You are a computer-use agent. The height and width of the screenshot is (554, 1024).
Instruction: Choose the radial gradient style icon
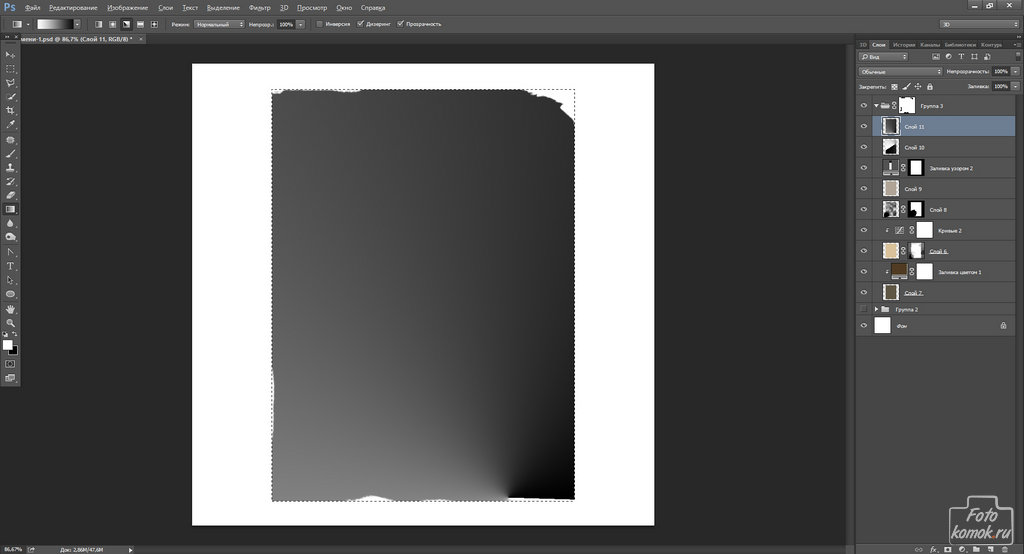pos(112,23)
